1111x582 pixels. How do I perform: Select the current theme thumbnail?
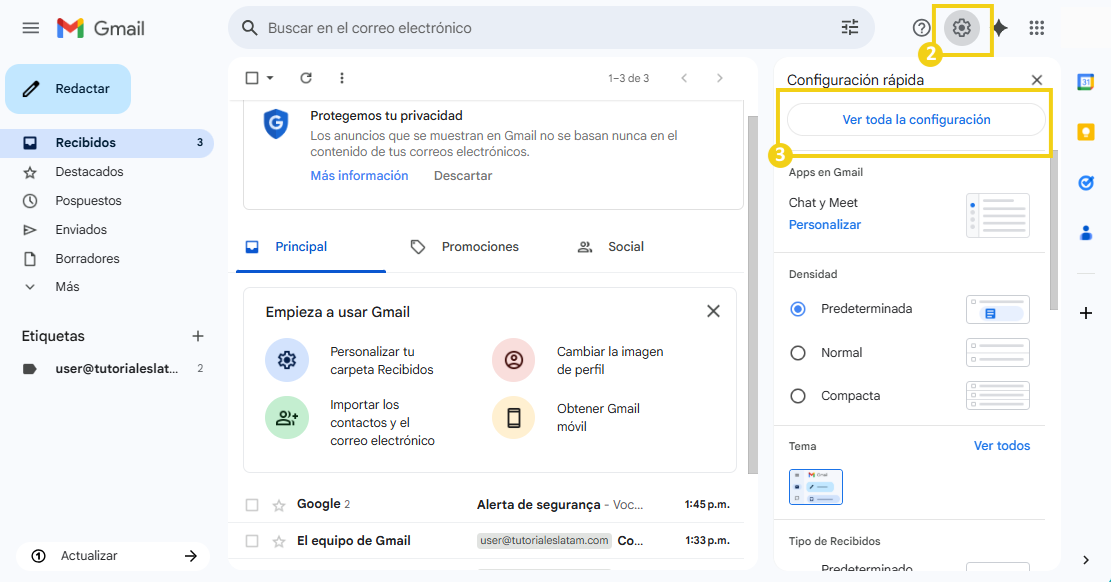point(816,487)
